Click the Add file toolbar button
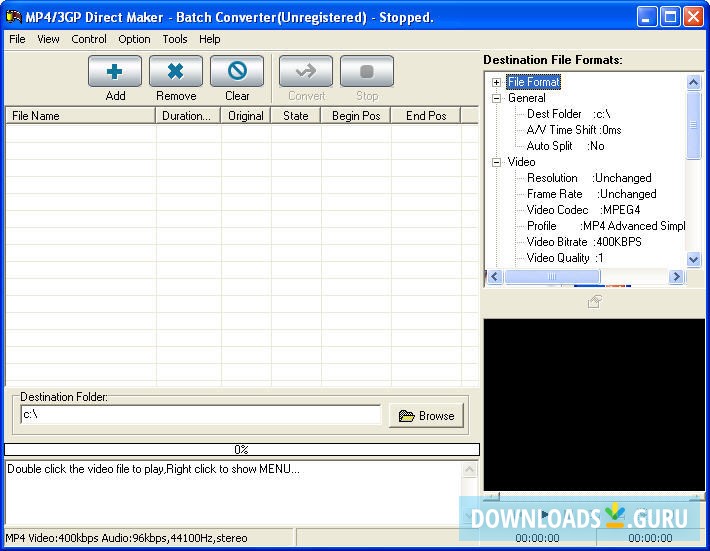 click(115, 72)
